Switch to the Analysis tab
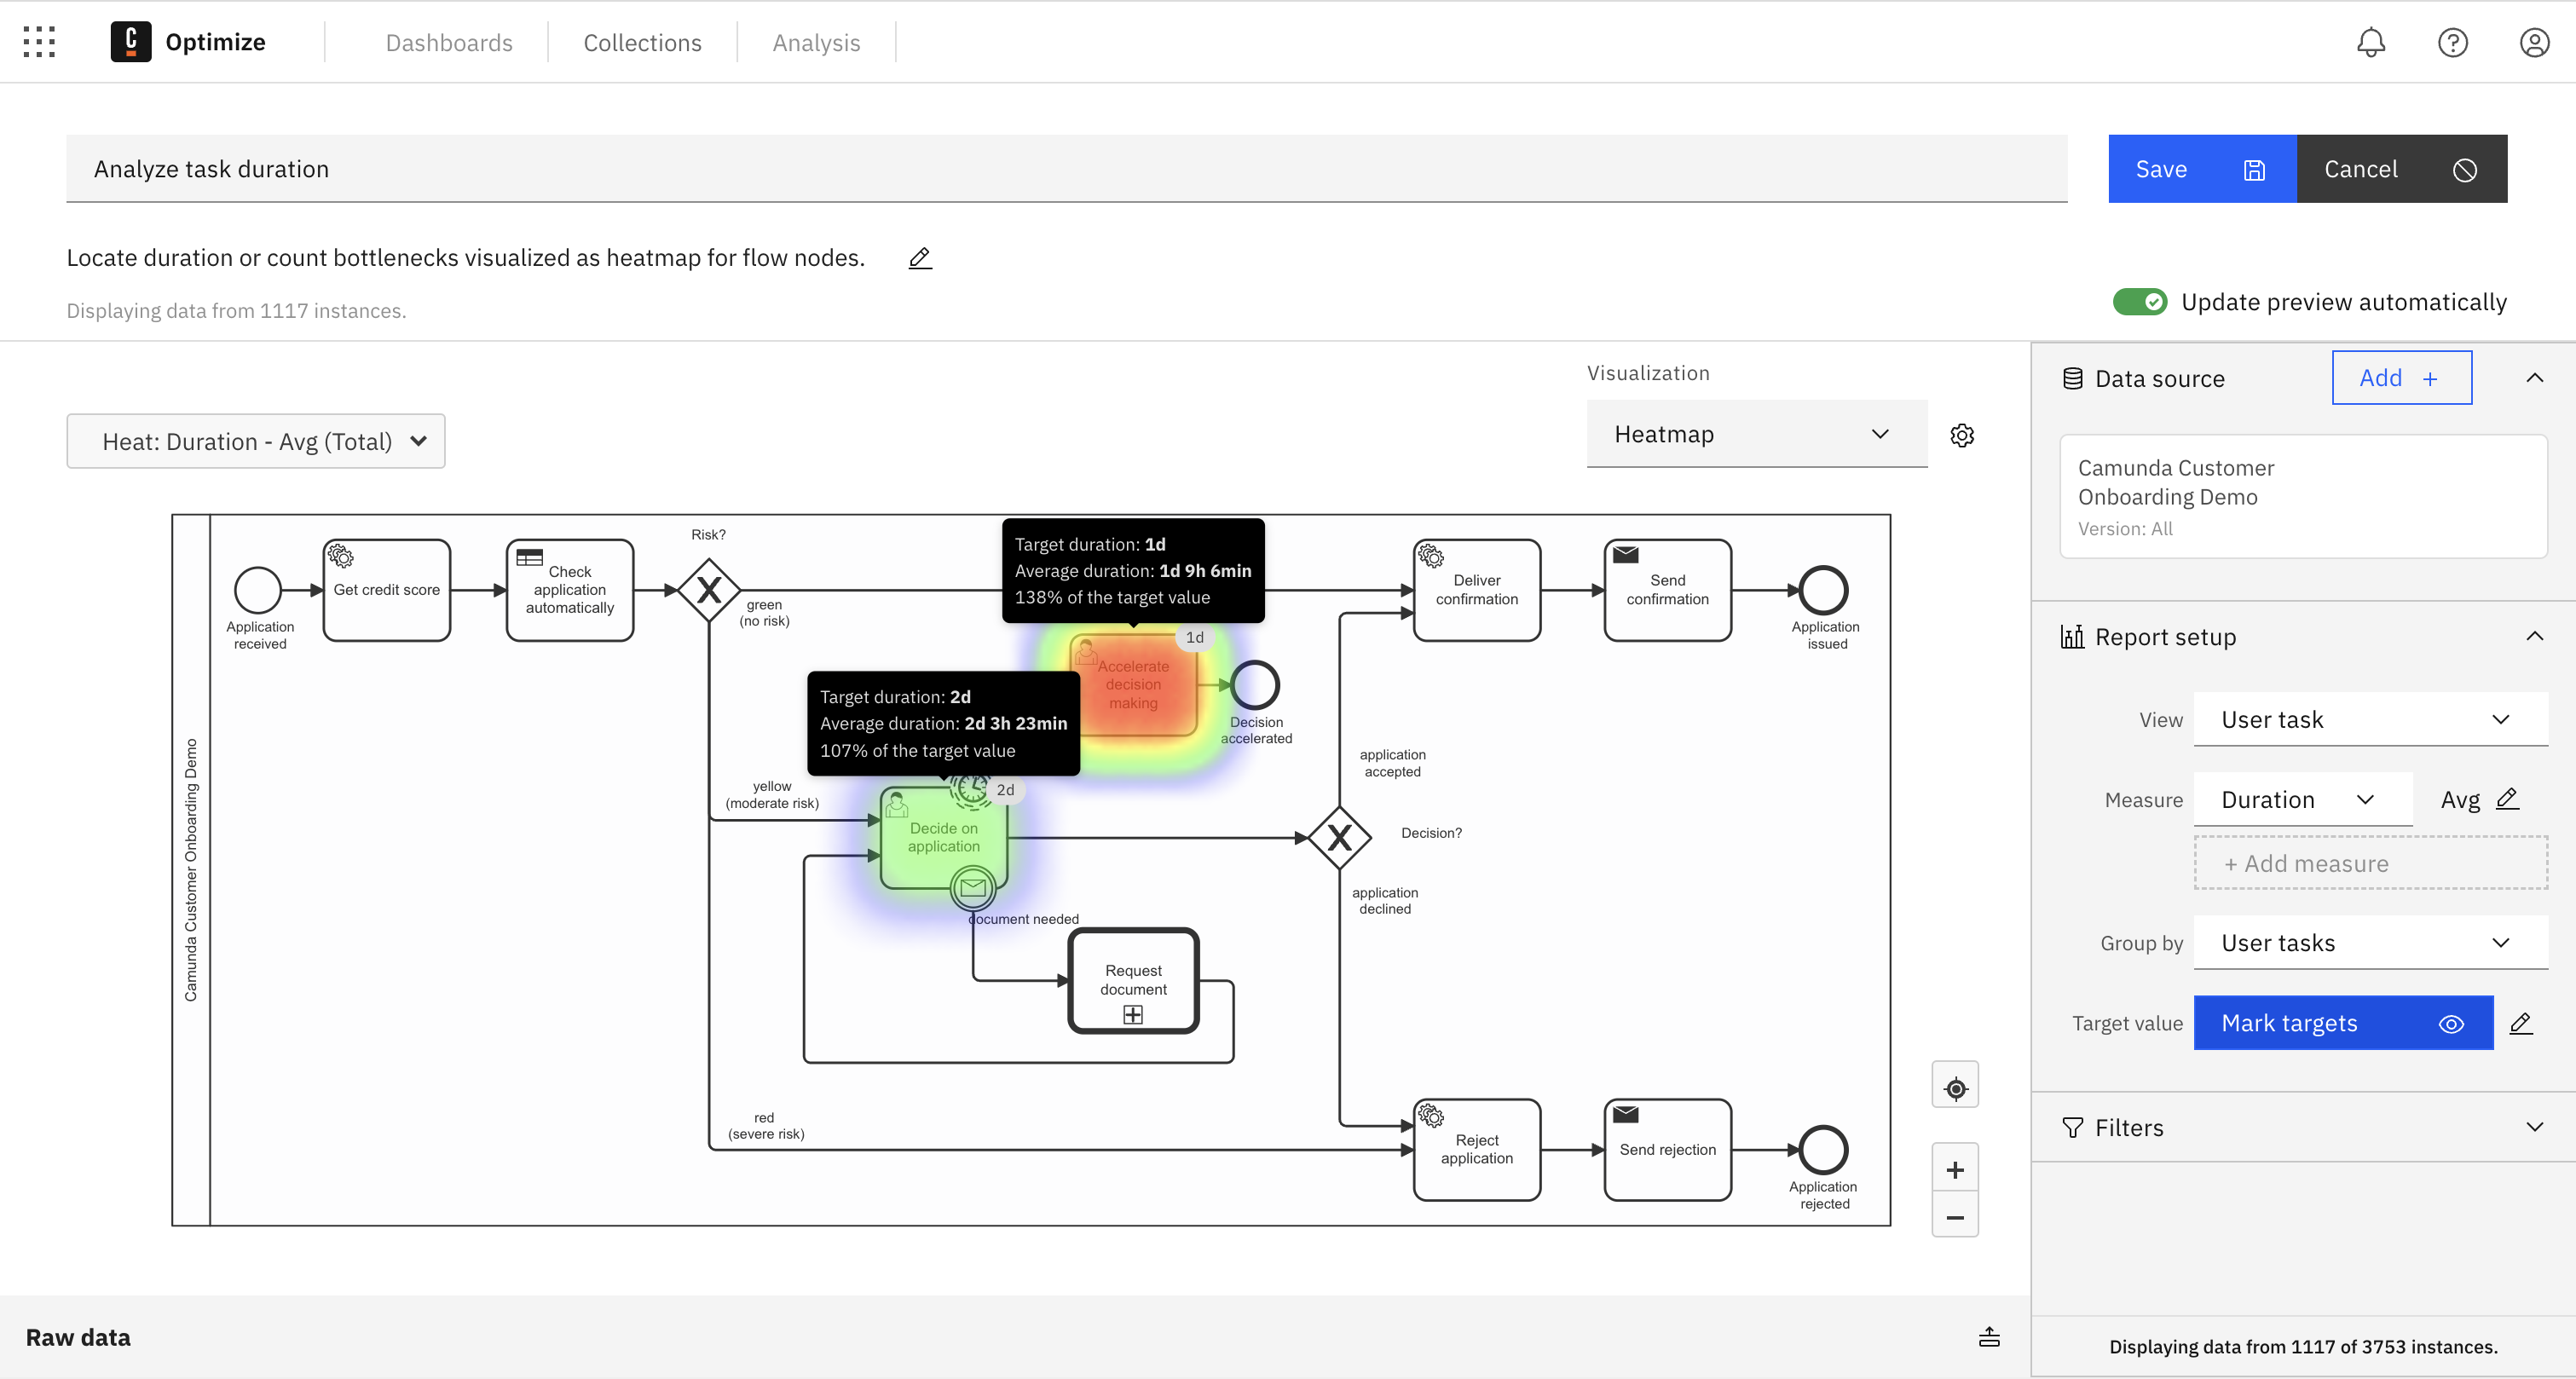 click(x=816, y=42)
